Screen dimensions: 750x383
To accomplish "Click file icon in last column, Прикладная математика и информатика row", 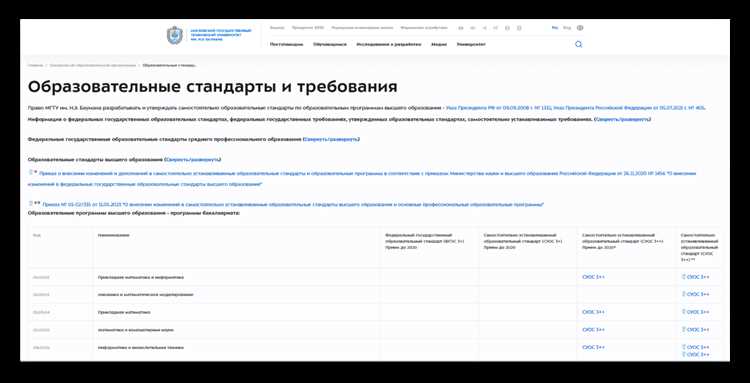I will click(684, 277).
